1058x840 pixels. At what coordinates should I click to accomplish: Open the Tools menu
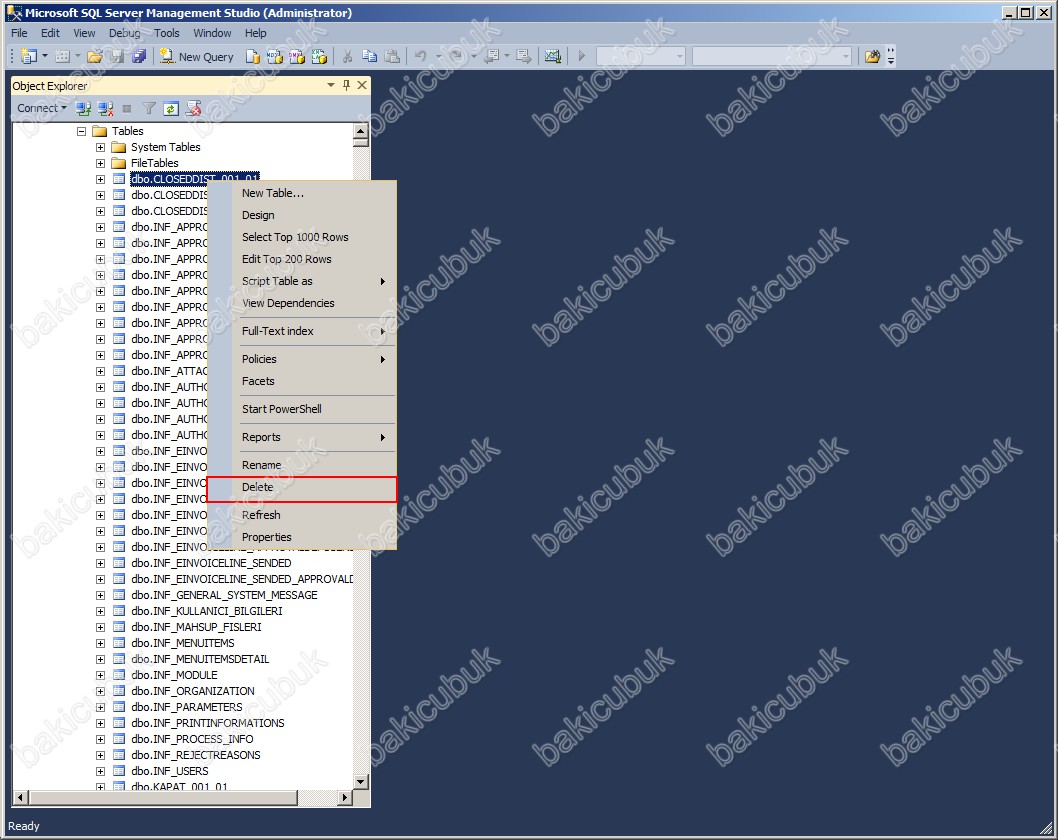167,33
